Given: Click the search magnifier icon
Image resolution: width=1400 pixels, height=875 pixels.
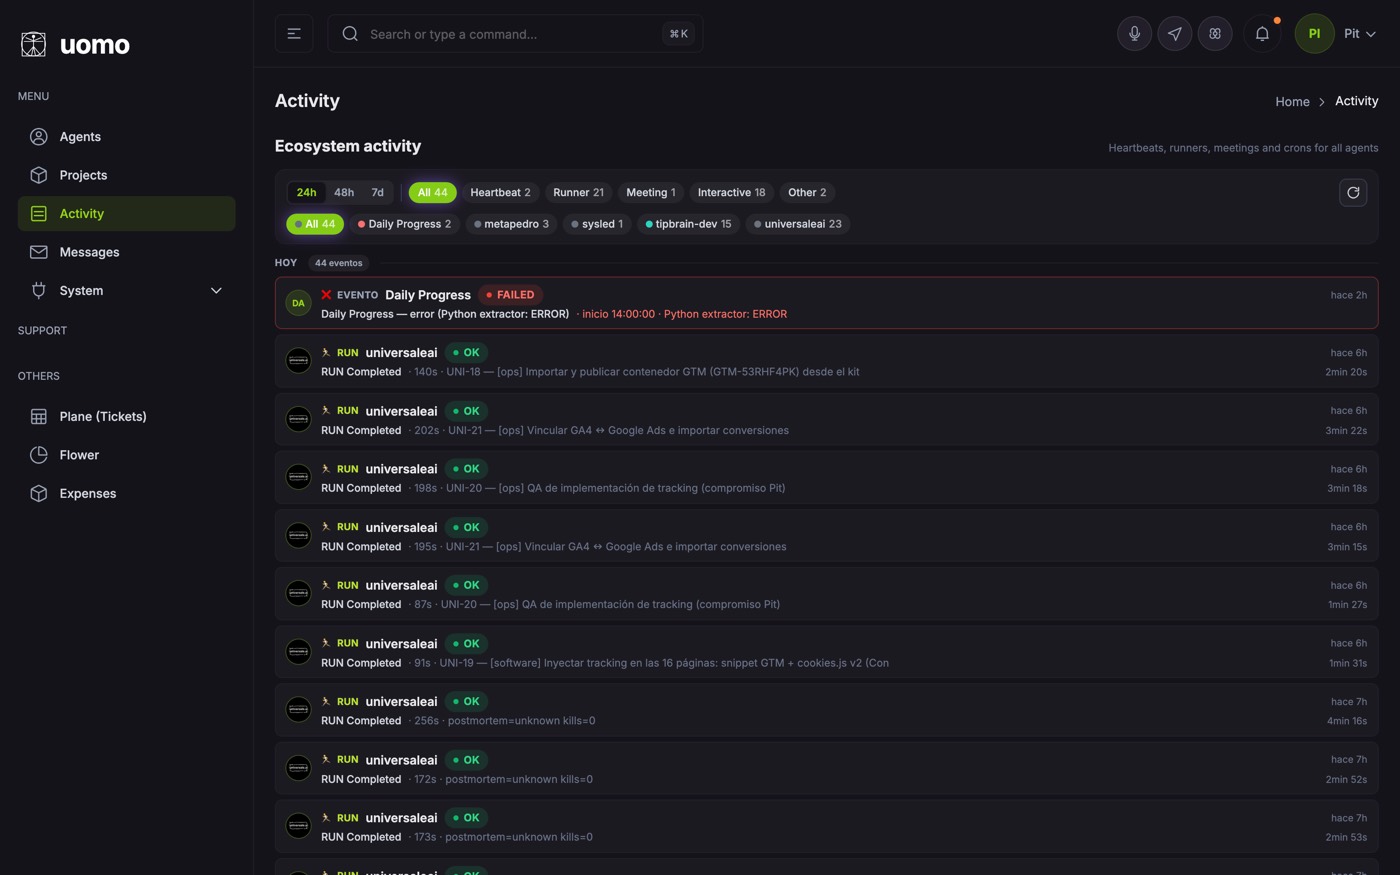Looking at the screenshot, I should coord(350,34).
